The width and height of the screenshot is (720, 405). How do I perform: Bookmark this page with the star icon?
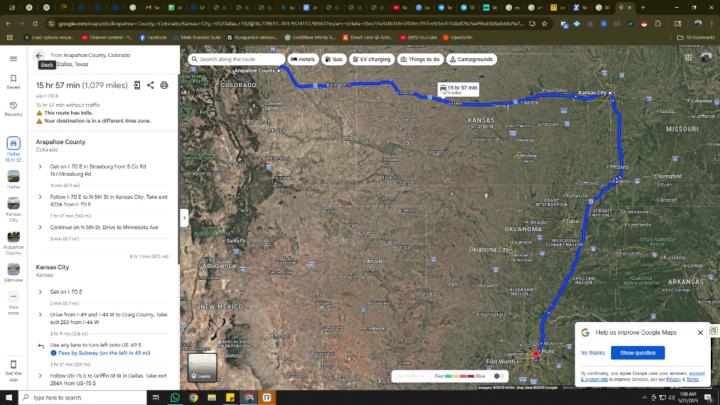545,23
